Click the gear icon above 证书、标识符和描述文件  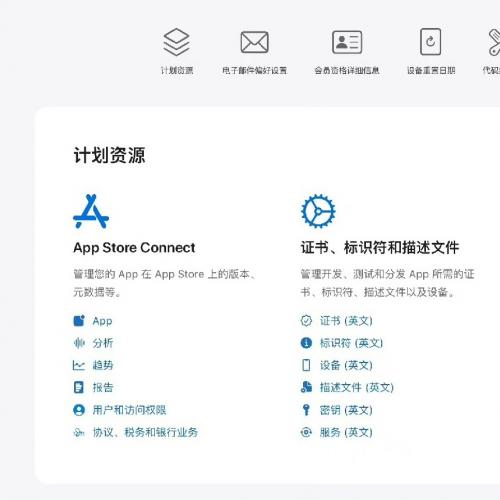(318, 211)
